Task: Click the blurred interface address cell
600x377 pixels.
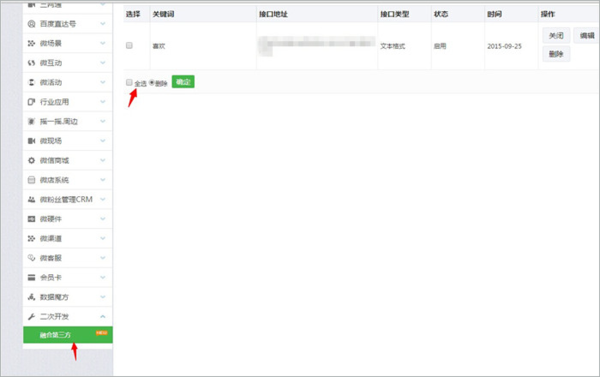Action: (x=317, y=46)
